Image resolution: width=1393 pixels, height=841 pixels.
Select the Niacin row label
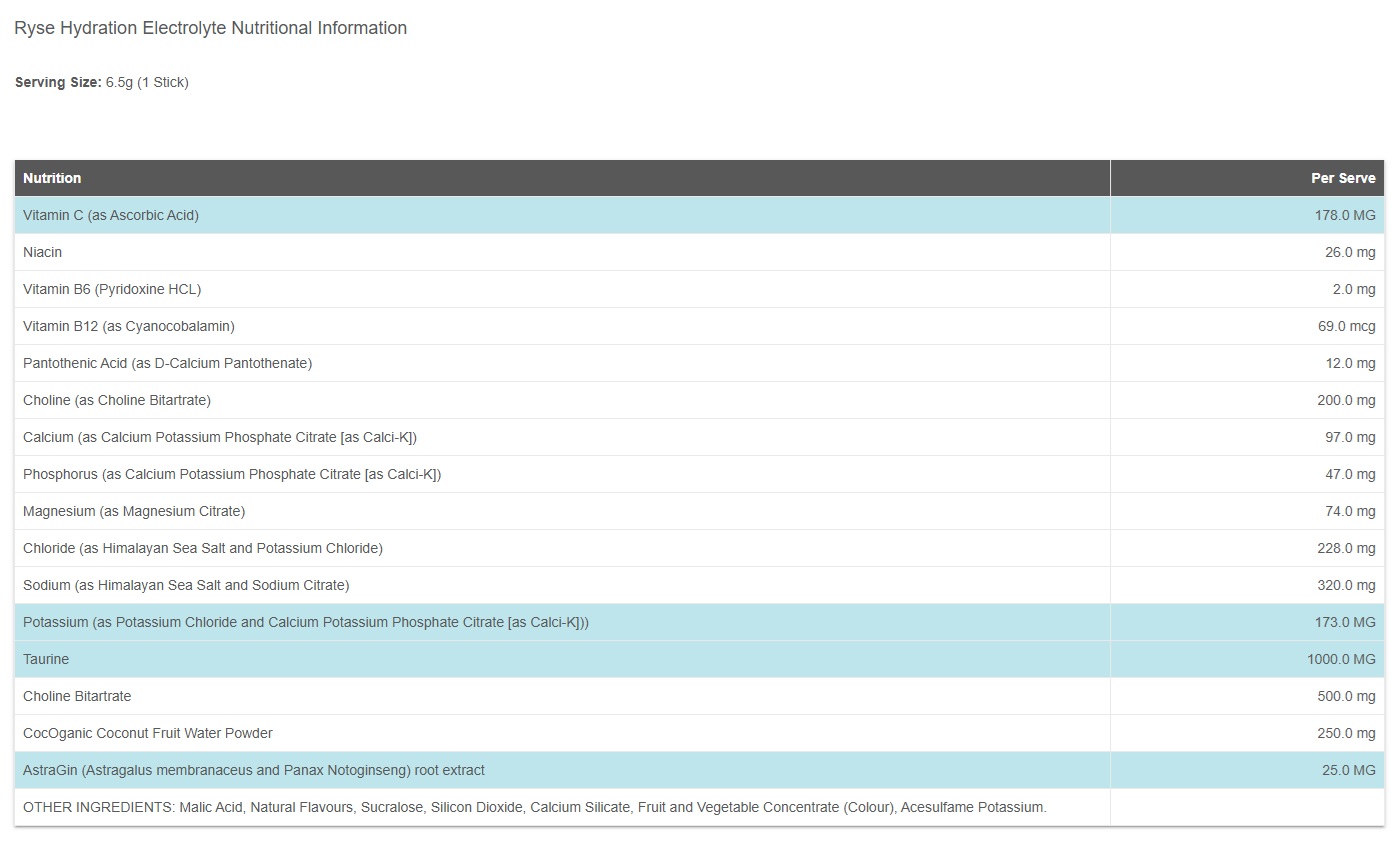42,252
